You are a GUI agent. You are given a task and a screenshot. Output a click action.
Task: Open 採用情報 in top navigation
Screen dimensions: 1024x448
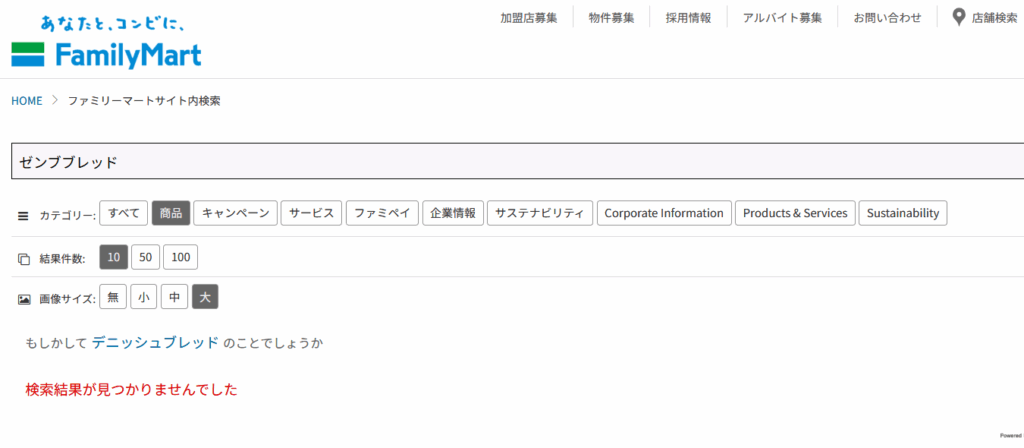click(688, 18)
